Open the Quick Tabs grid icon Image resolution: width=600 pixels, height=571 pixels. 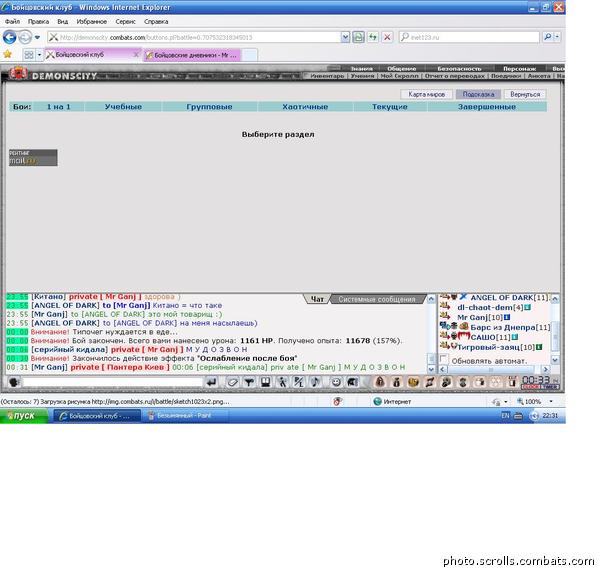point(29,55)
